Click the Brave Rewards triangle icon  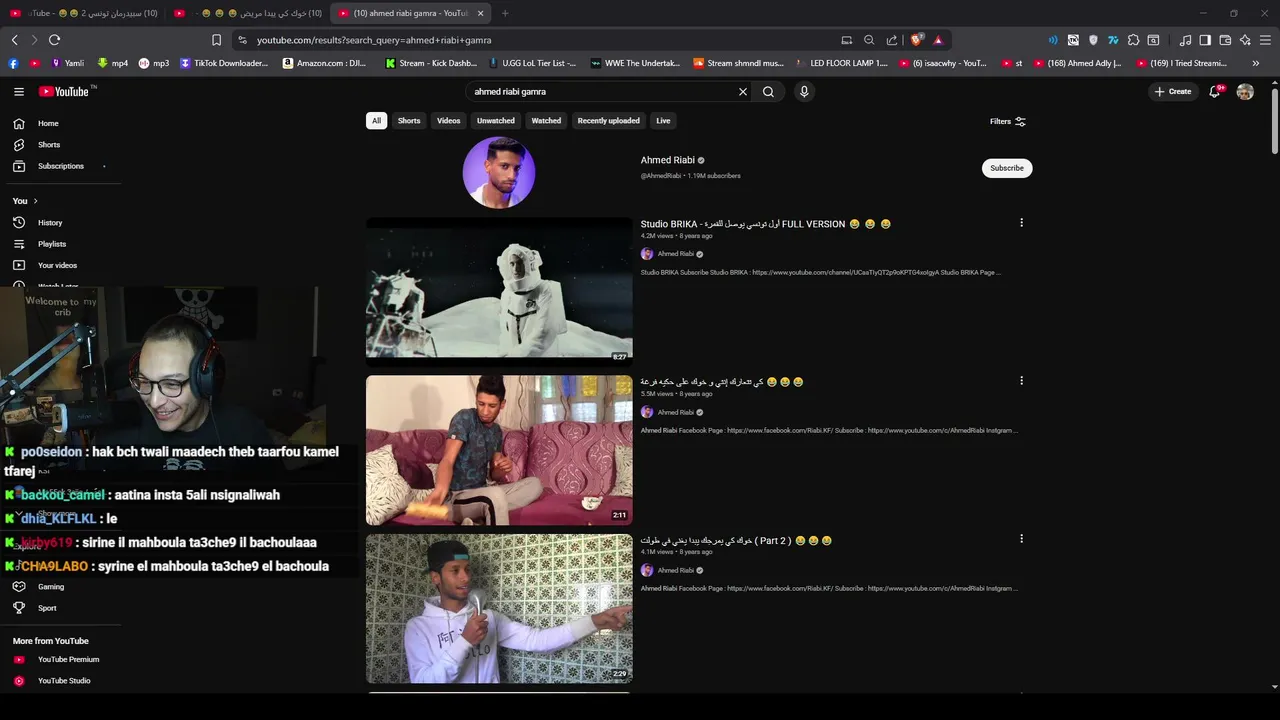click(x=938, y=40)
